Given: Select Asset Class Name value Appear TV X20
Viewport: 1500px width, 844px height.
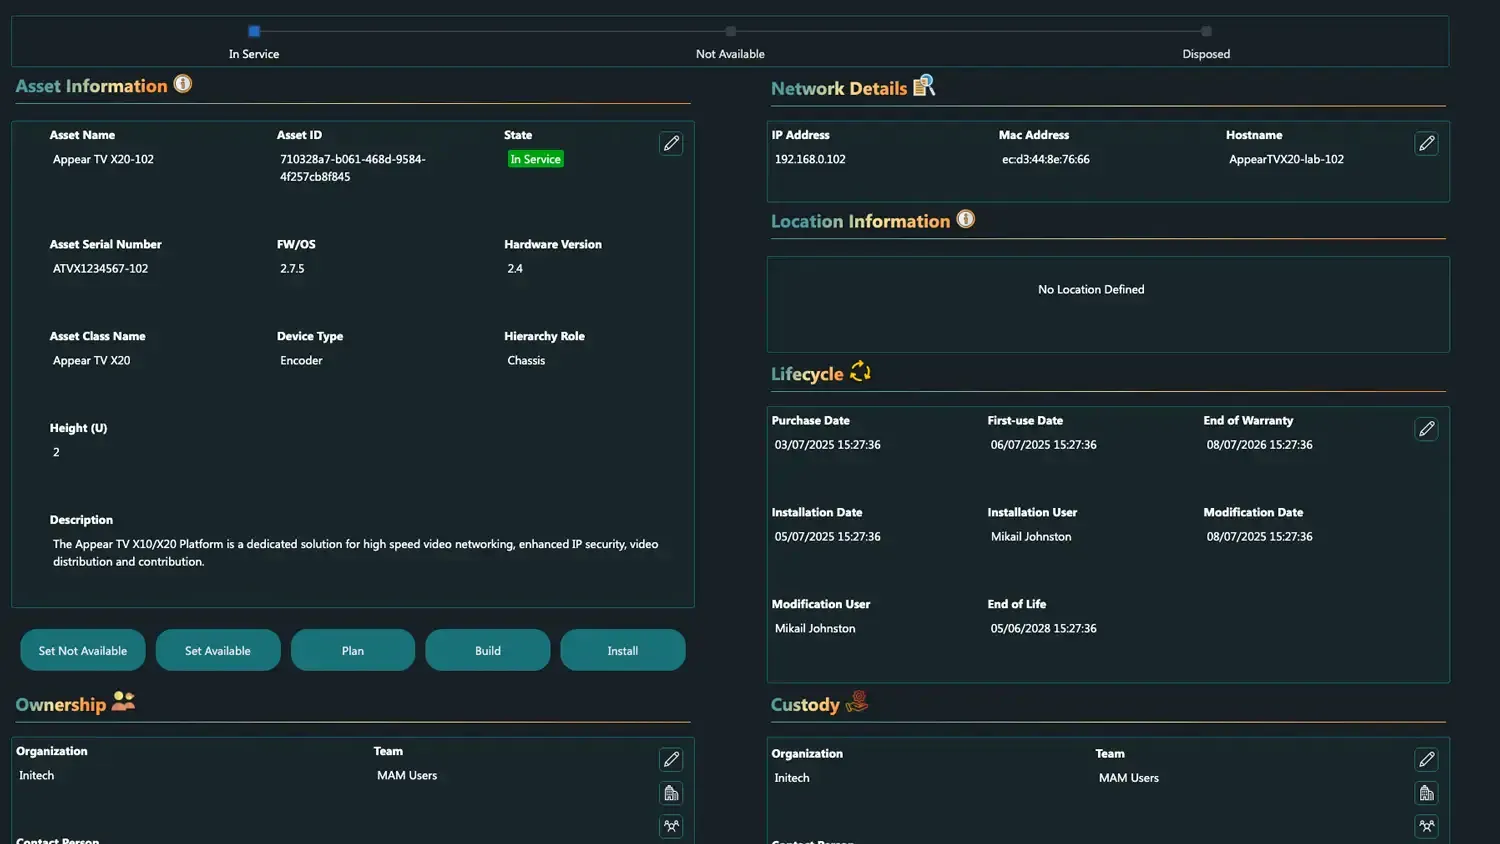Looking at the screenshot, I should coord(91,360).
